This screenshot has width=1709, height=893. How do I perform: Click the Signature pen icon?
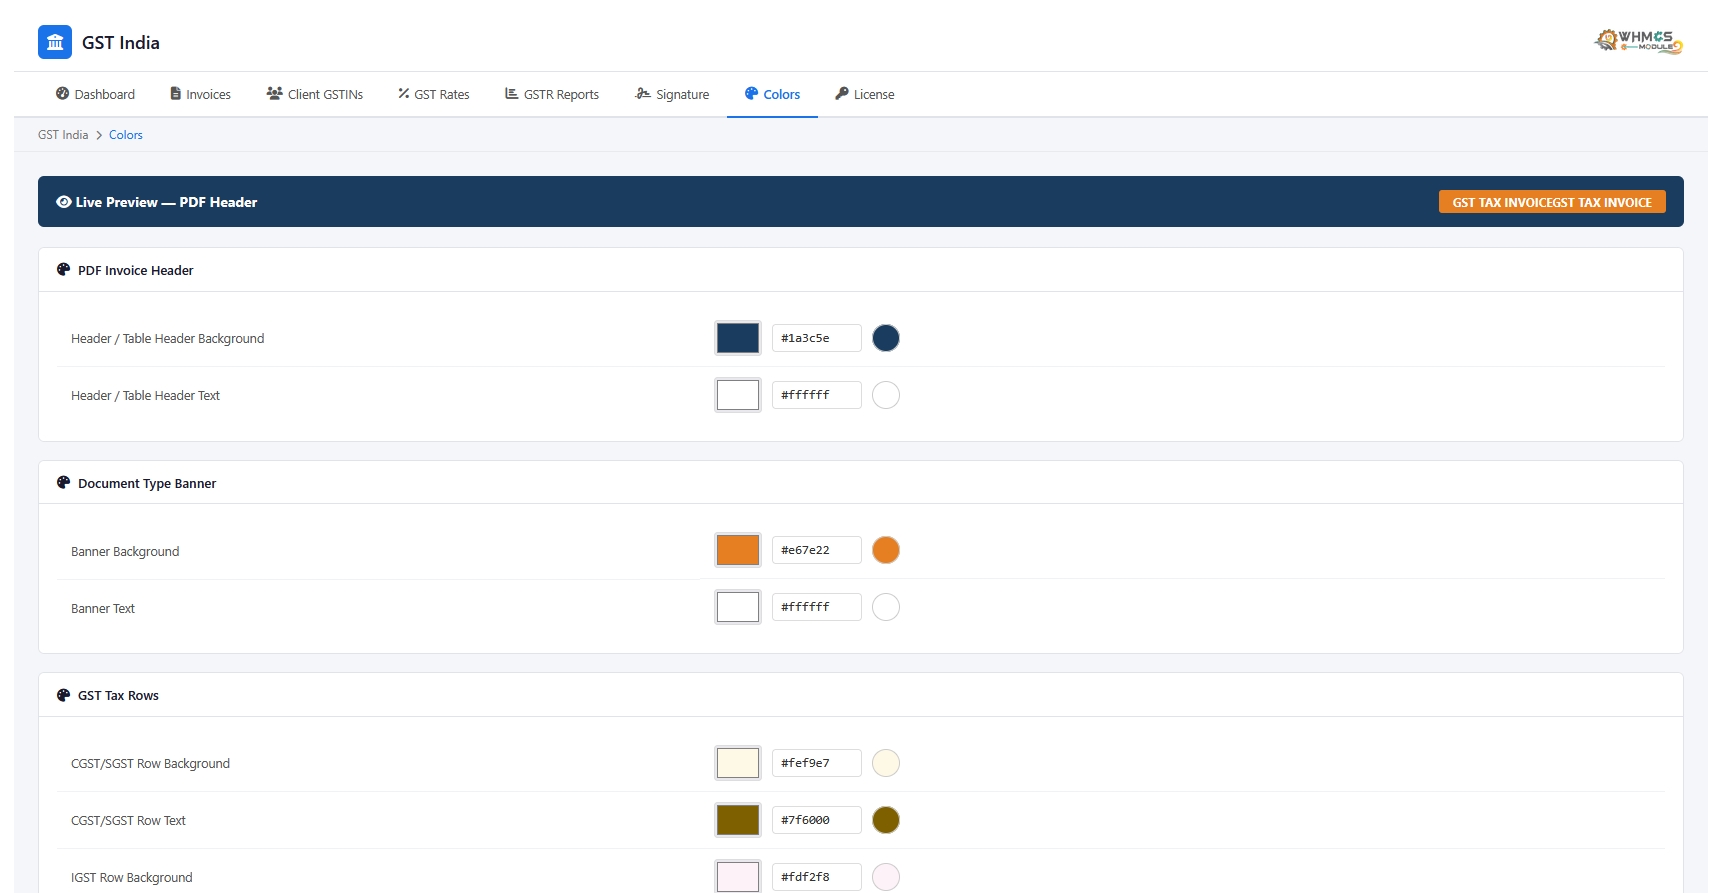pyautogui.click(x=643, y=93)
